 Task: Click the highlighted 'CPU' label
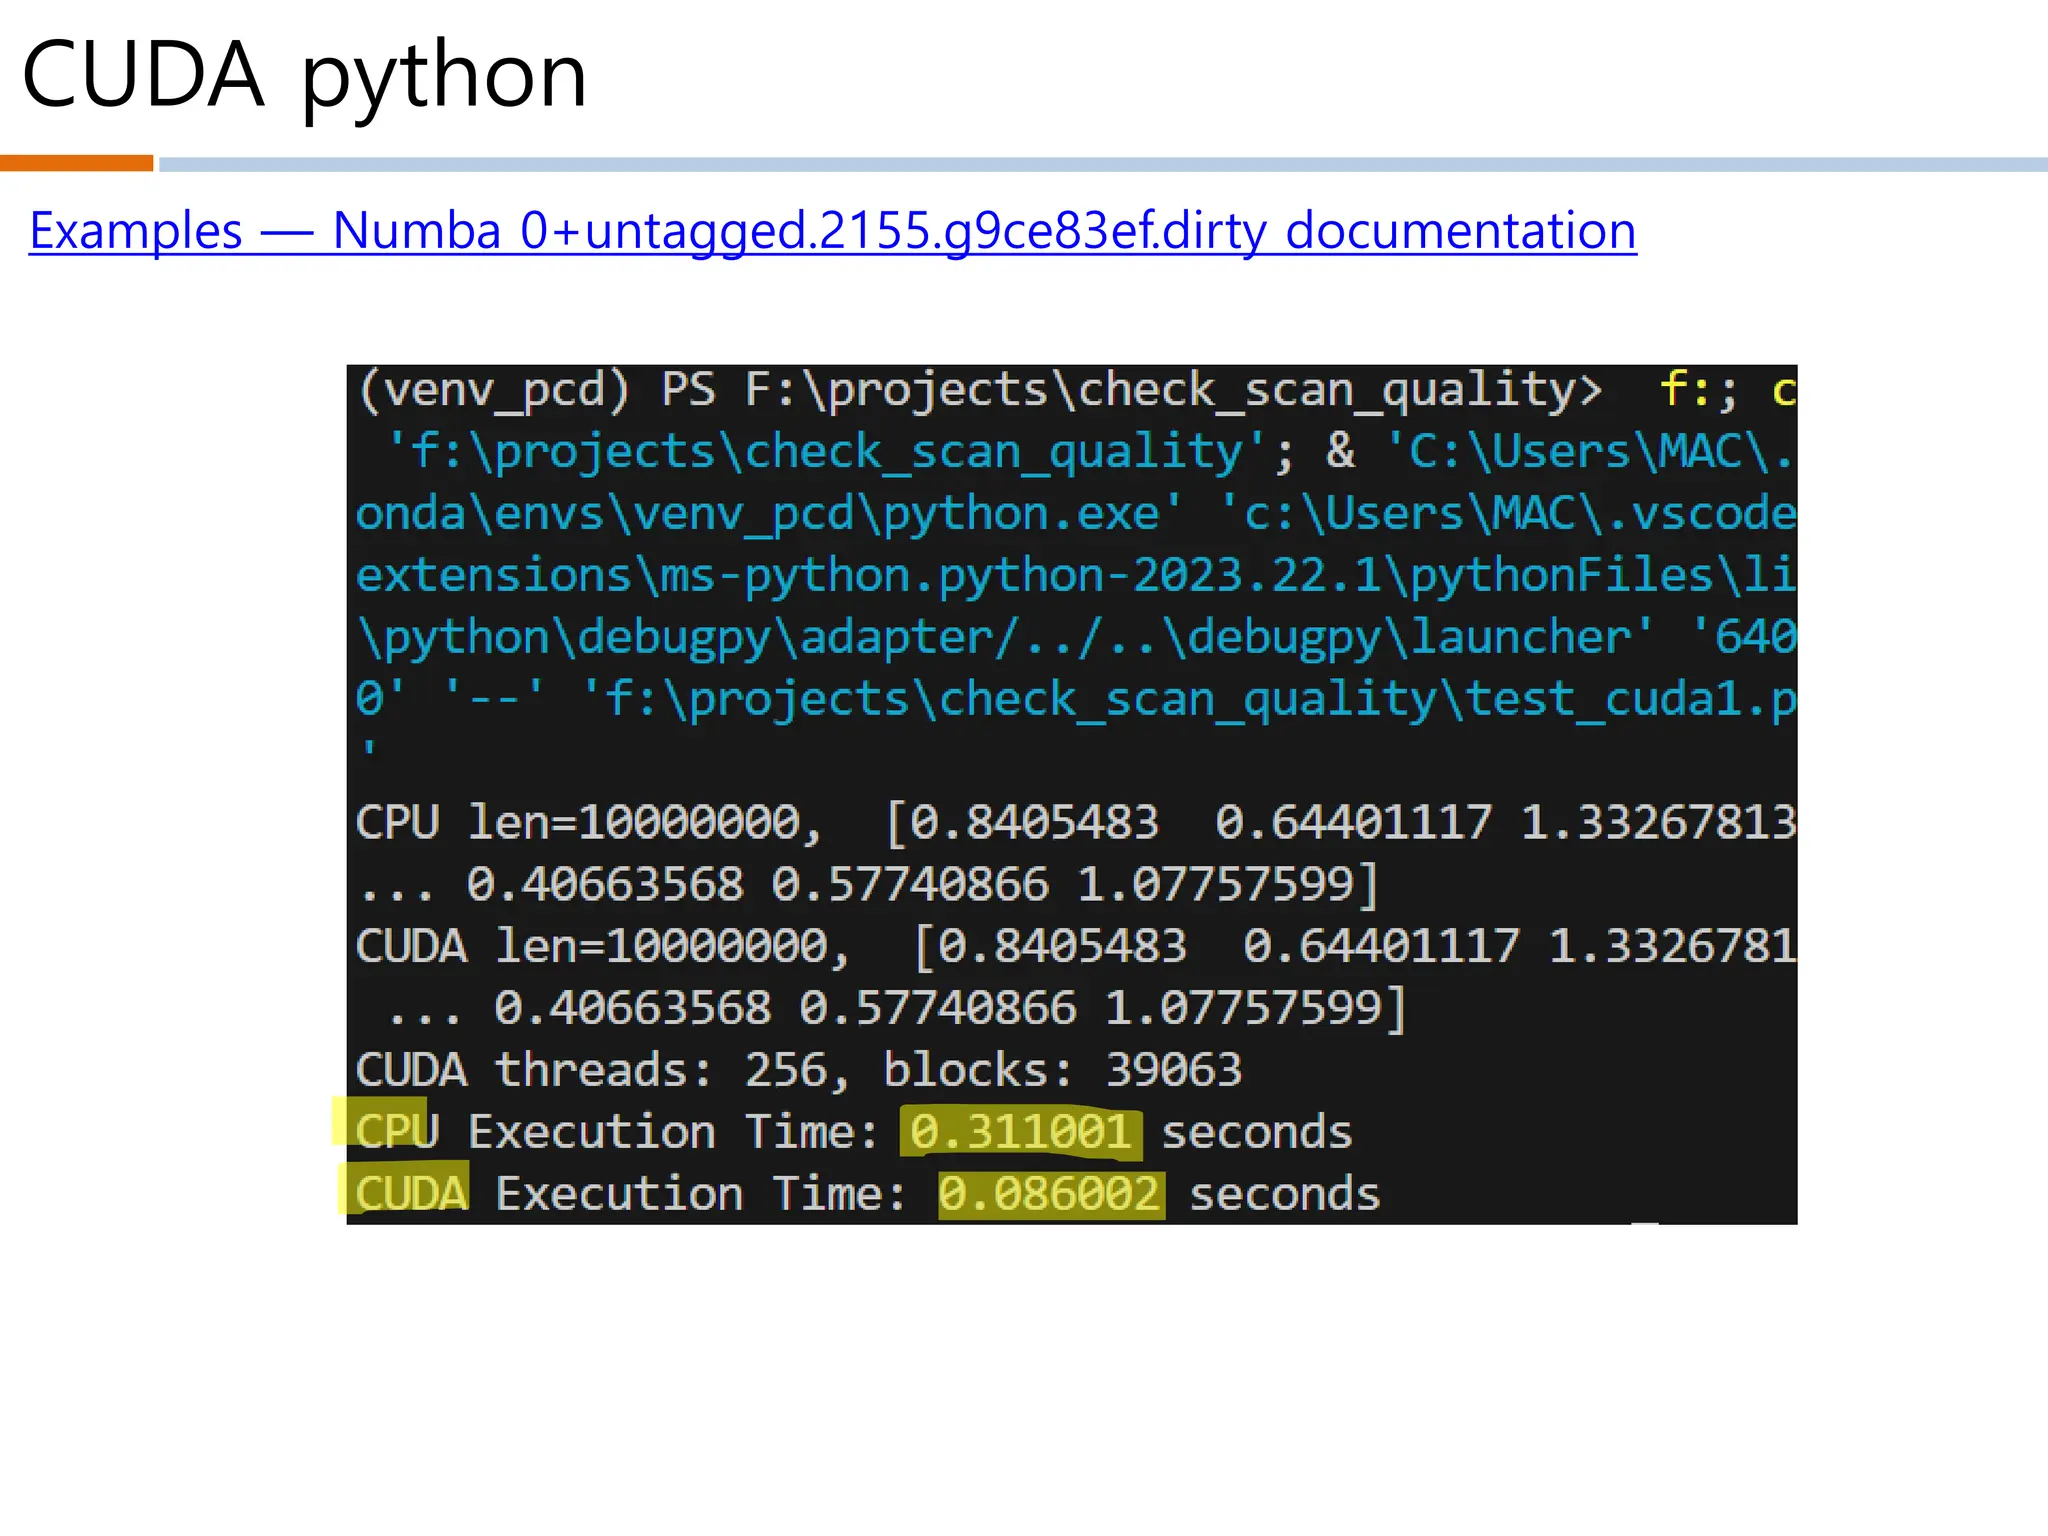396,1132
